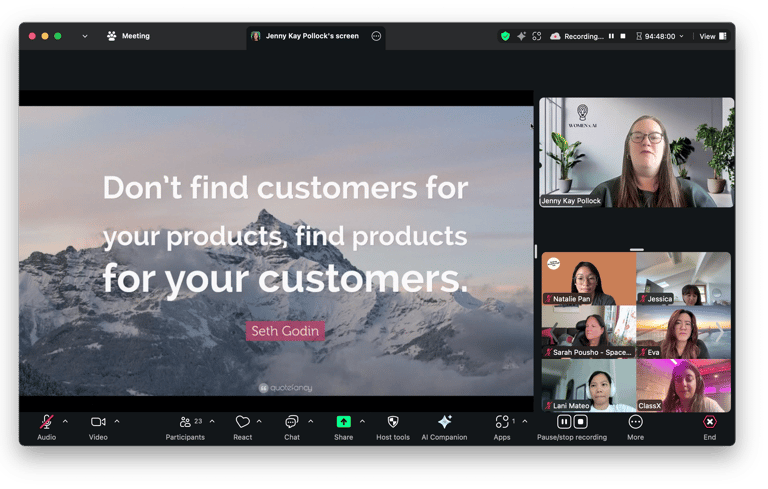This screenshot has width=768, height=489.
Task: Click the green Share screen button
Action: click(x=343, y=422)
